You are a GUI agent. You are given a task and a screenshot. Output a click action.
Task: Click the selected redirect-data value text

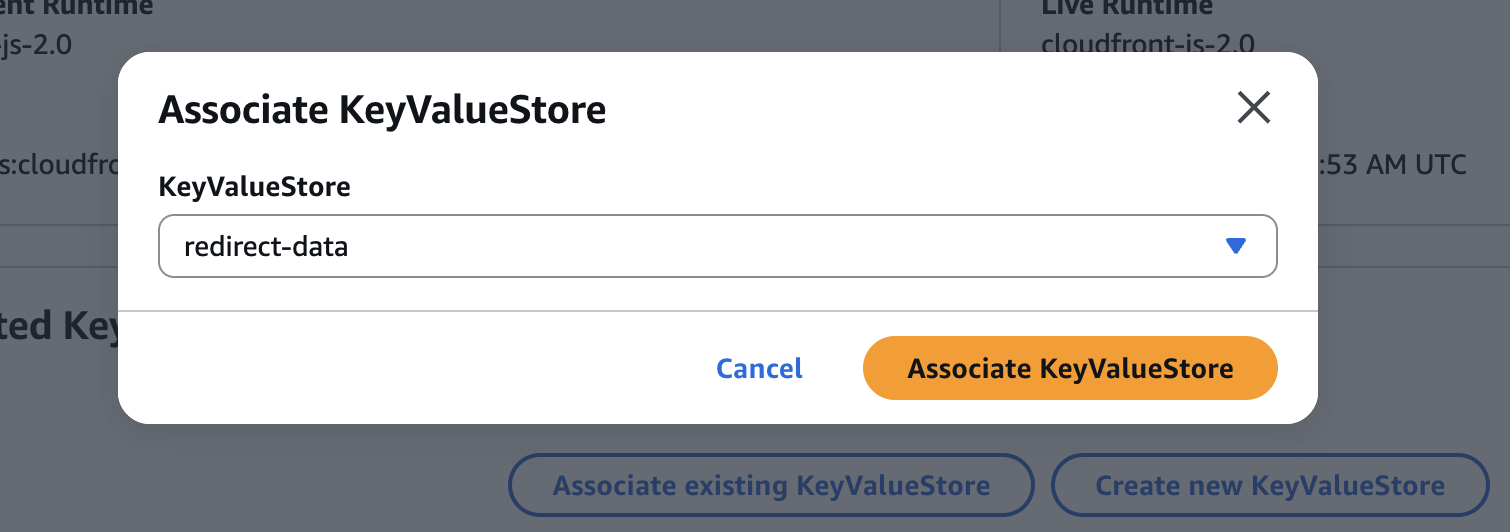pyautogui.click(x=266, y=247)
